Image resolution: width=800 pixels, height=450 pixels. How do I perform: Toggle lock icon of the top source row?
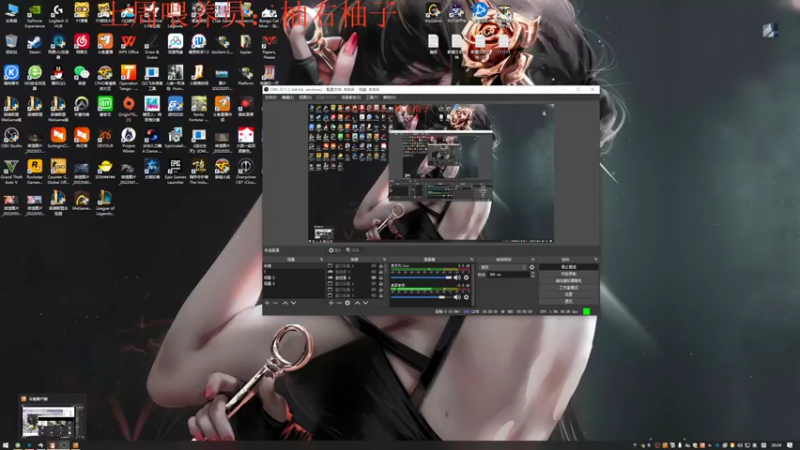[381, 266]
